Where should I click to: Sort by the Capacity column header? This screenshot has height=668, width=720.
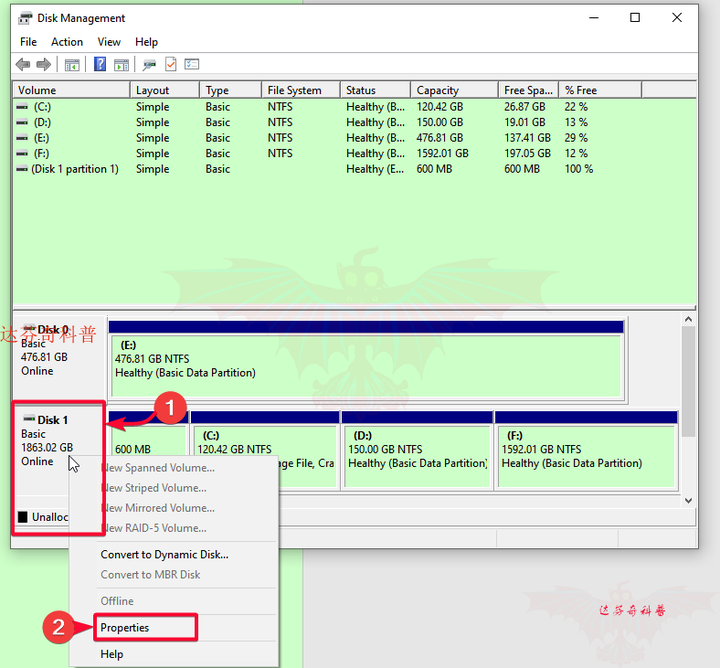[454, 90]
